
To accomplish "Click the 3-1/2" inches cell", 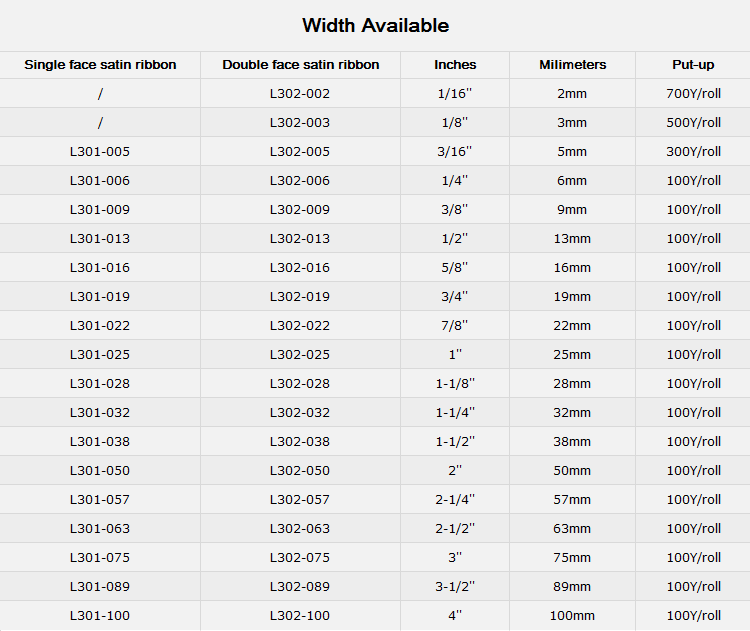I will pos(455,587).
